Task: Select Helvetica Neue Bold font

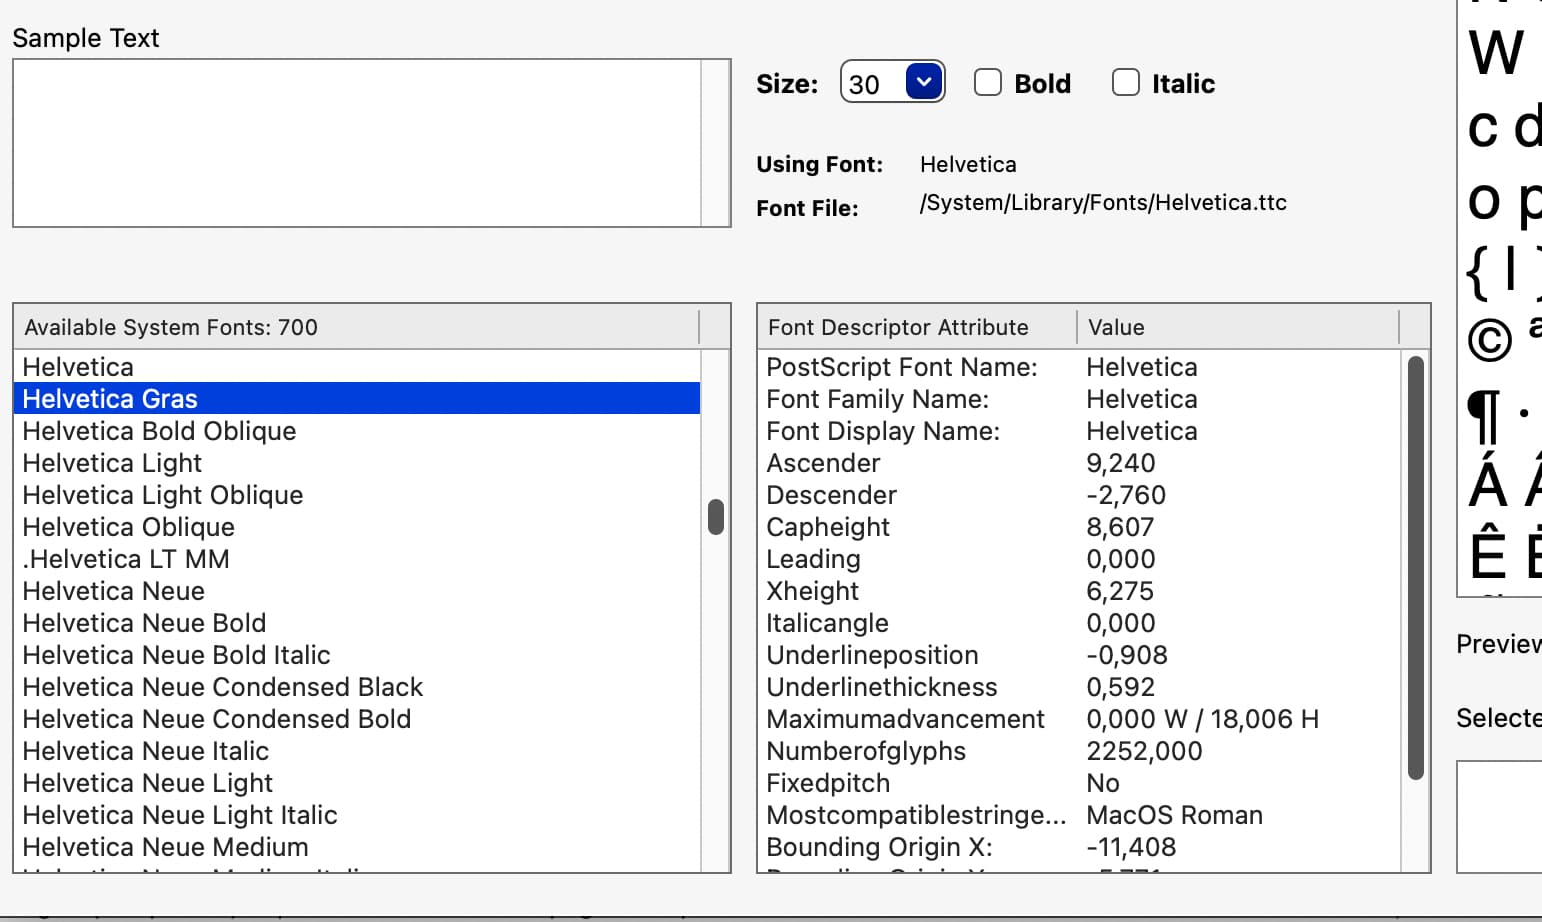Action: pos(357,623)
